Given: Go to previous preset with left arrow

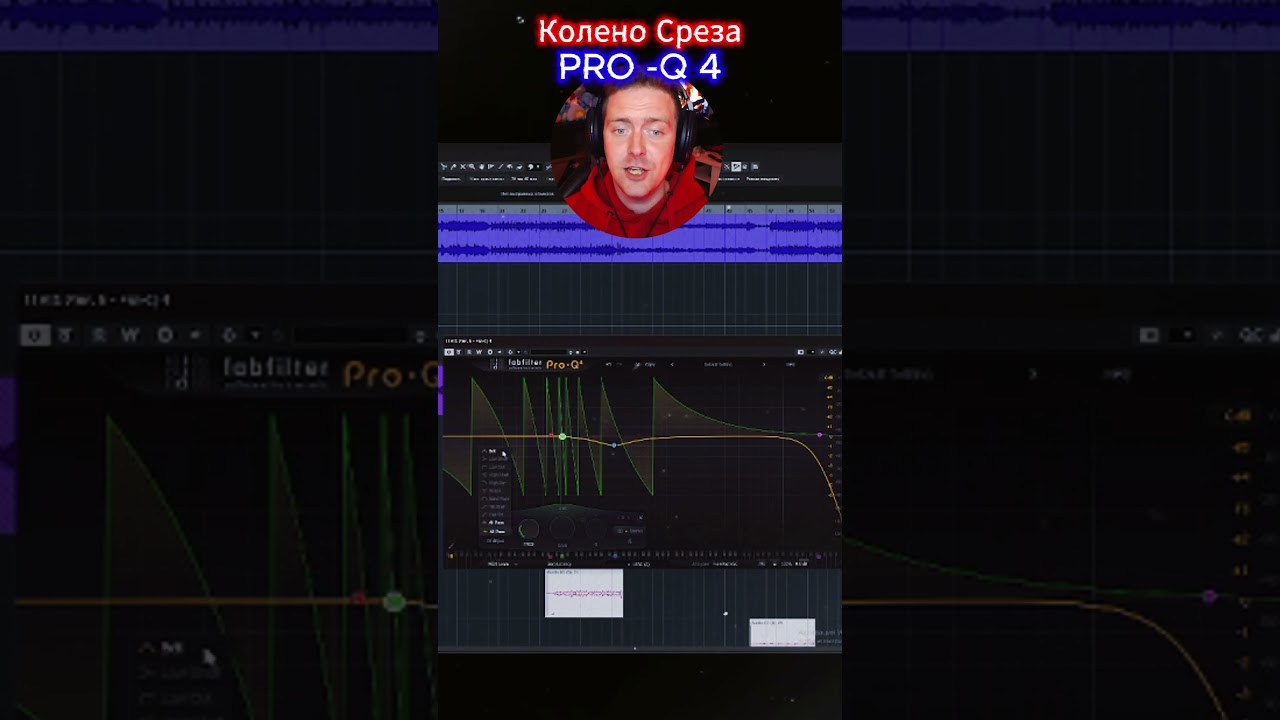Looking at the screenshot, I should point(672,364).
